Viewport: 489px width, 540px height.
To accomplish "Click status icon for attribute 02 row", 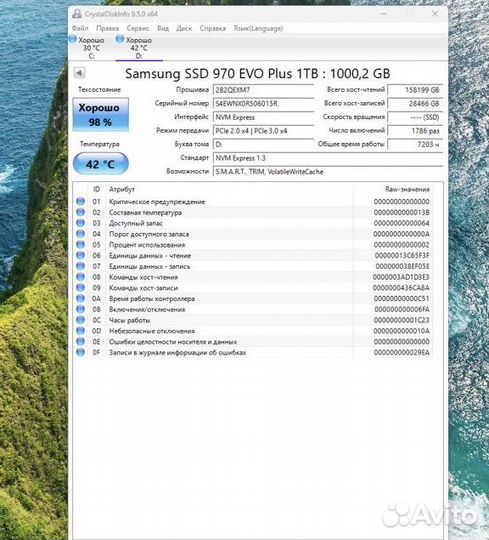I will click(x=80, y=212).
